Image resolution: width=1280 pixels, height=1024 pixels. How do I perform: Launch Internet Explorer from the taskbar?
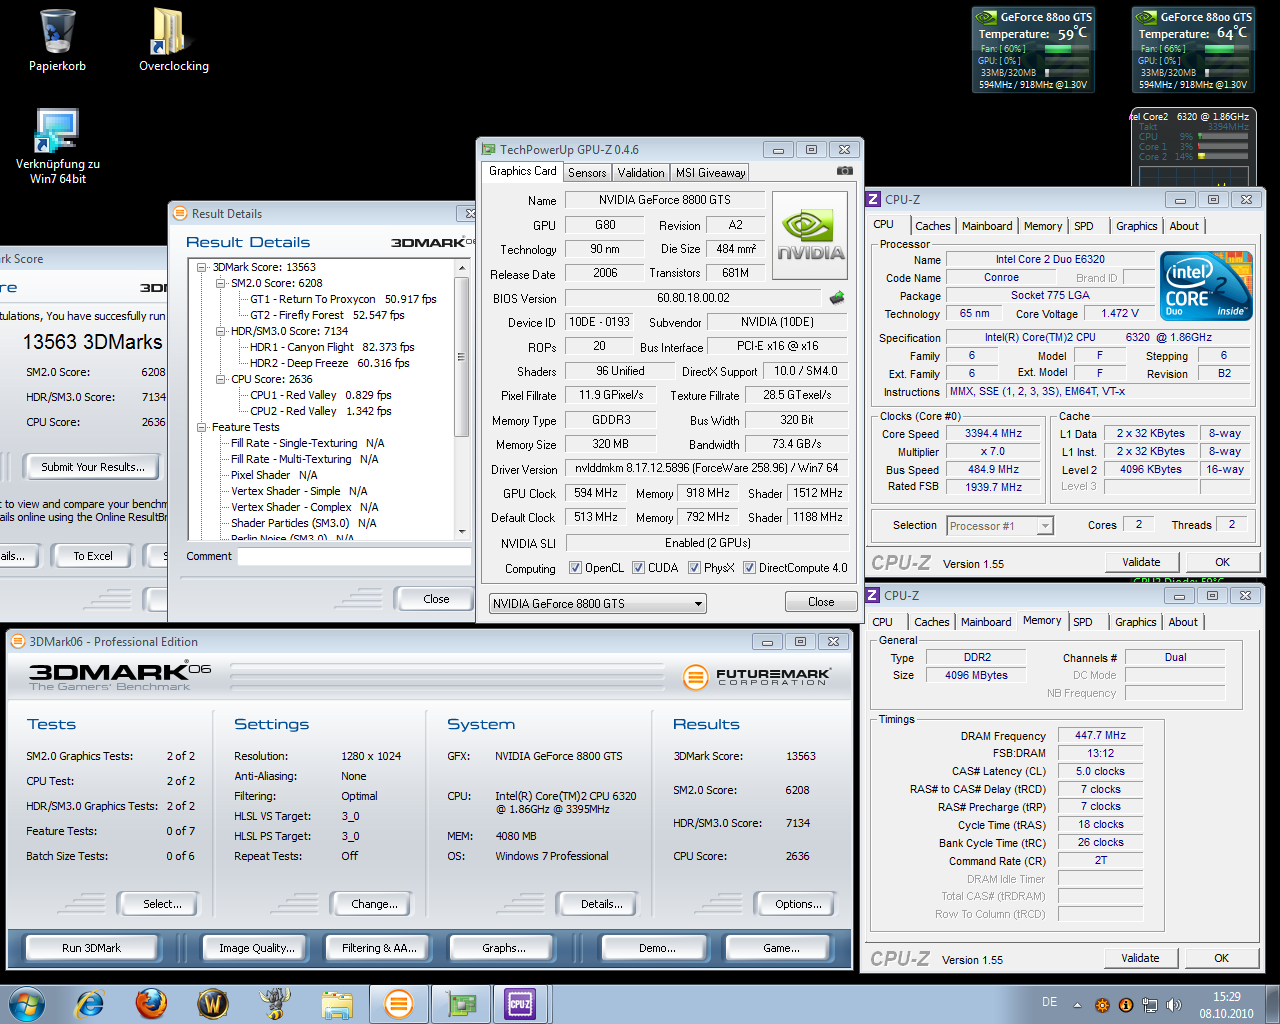click(x=90, y=1003)
